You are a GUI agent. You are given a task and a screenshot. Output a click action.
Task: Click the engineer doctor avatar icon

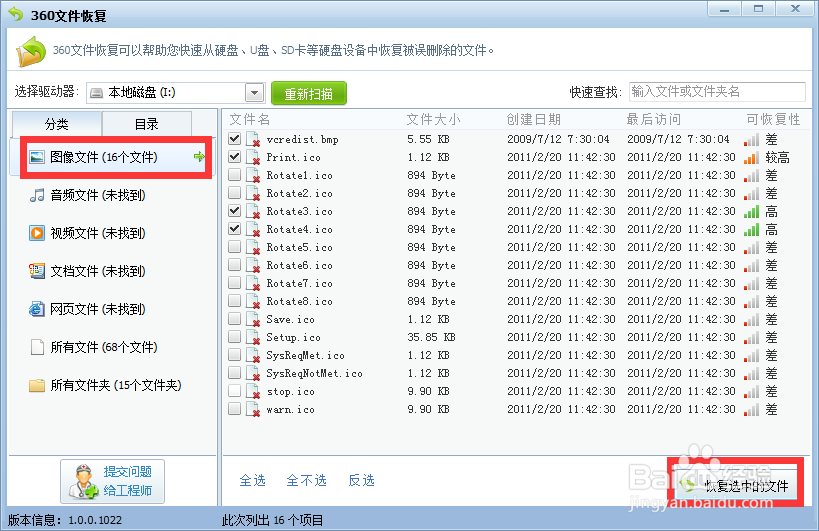click(83, 482)
